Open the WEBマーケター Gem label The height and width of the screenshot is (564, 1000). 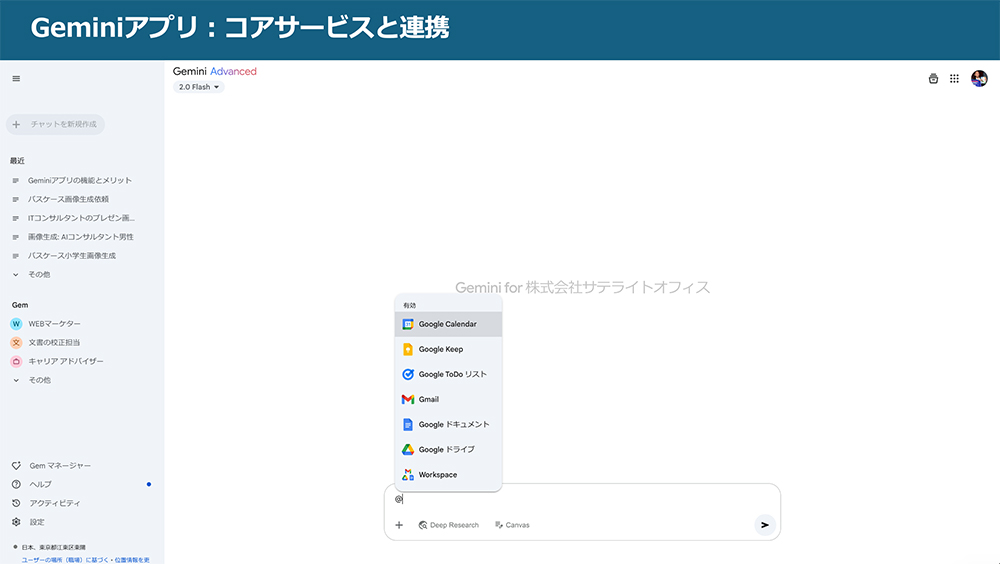(x=54, y=324)
